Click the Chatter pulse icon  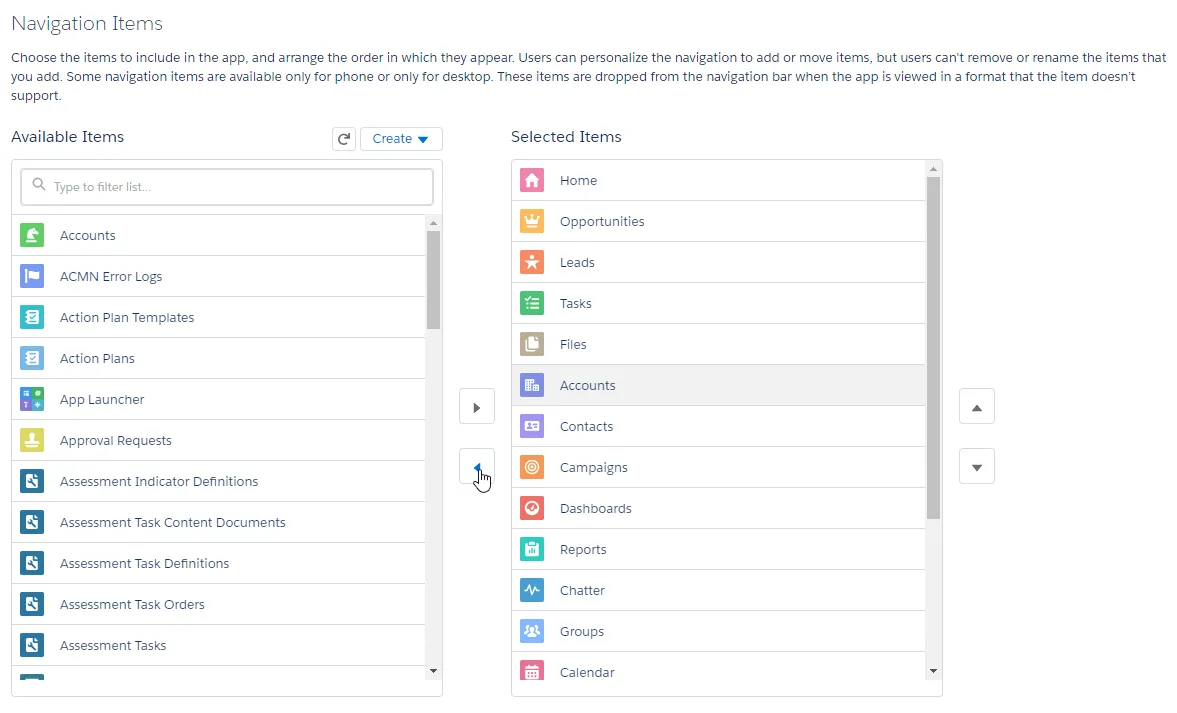(532, 590)
